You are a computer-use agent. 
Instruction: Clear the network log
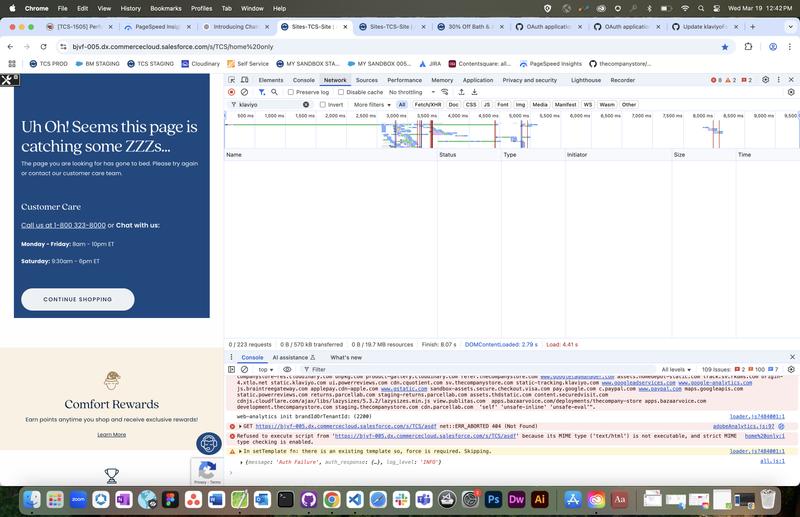tap(245, 92)
